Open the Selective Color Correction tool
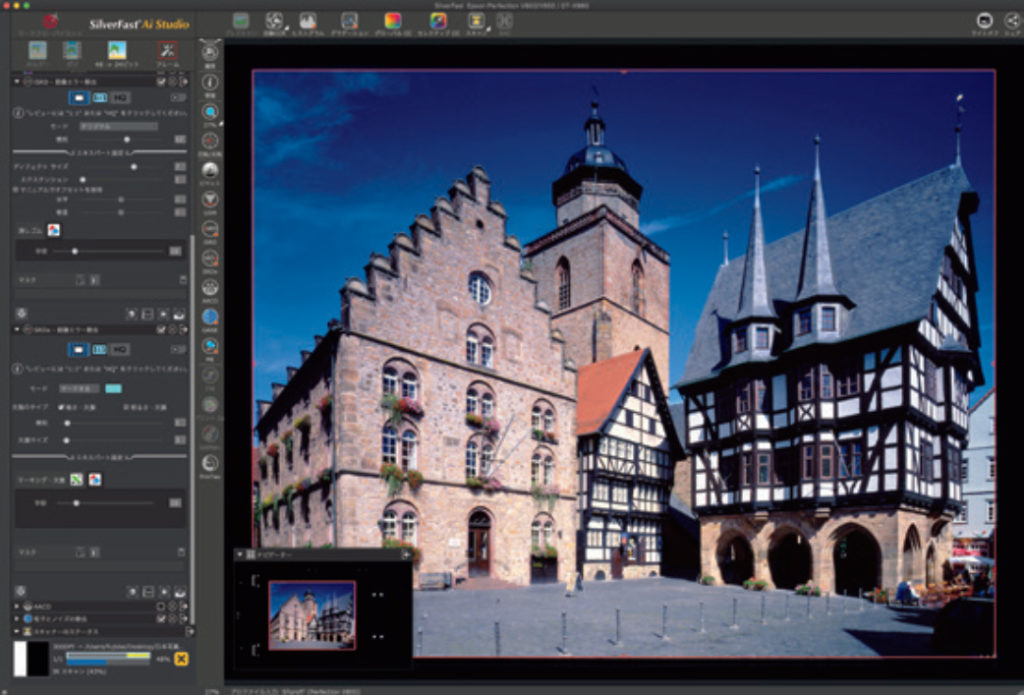The image size is (1024, 695). (438, 20)
